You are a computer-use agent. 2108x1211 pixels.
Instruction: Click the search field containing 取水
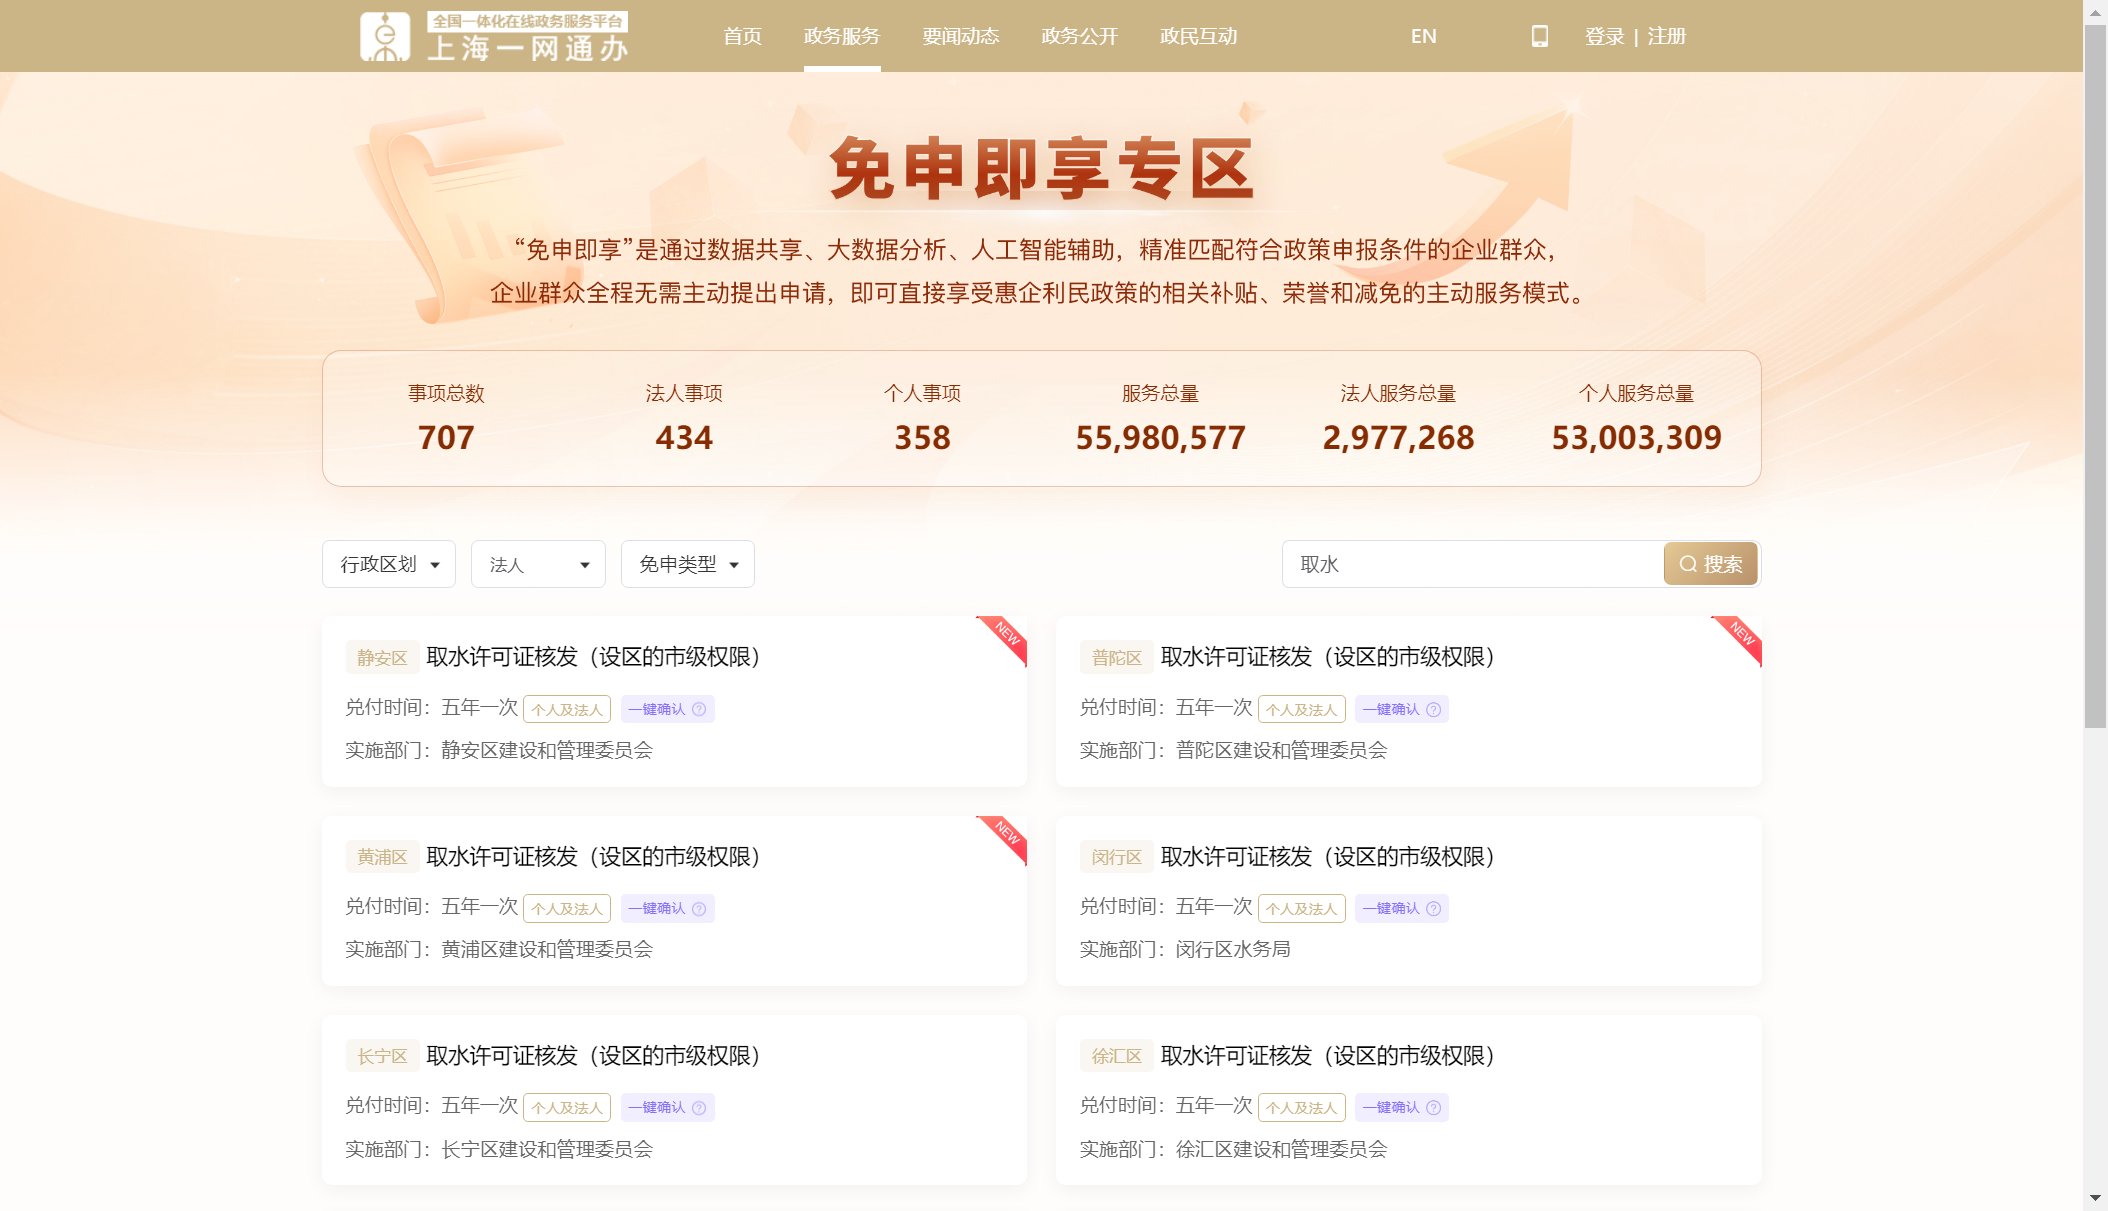pyautogui.click(x=1472, y=564)
